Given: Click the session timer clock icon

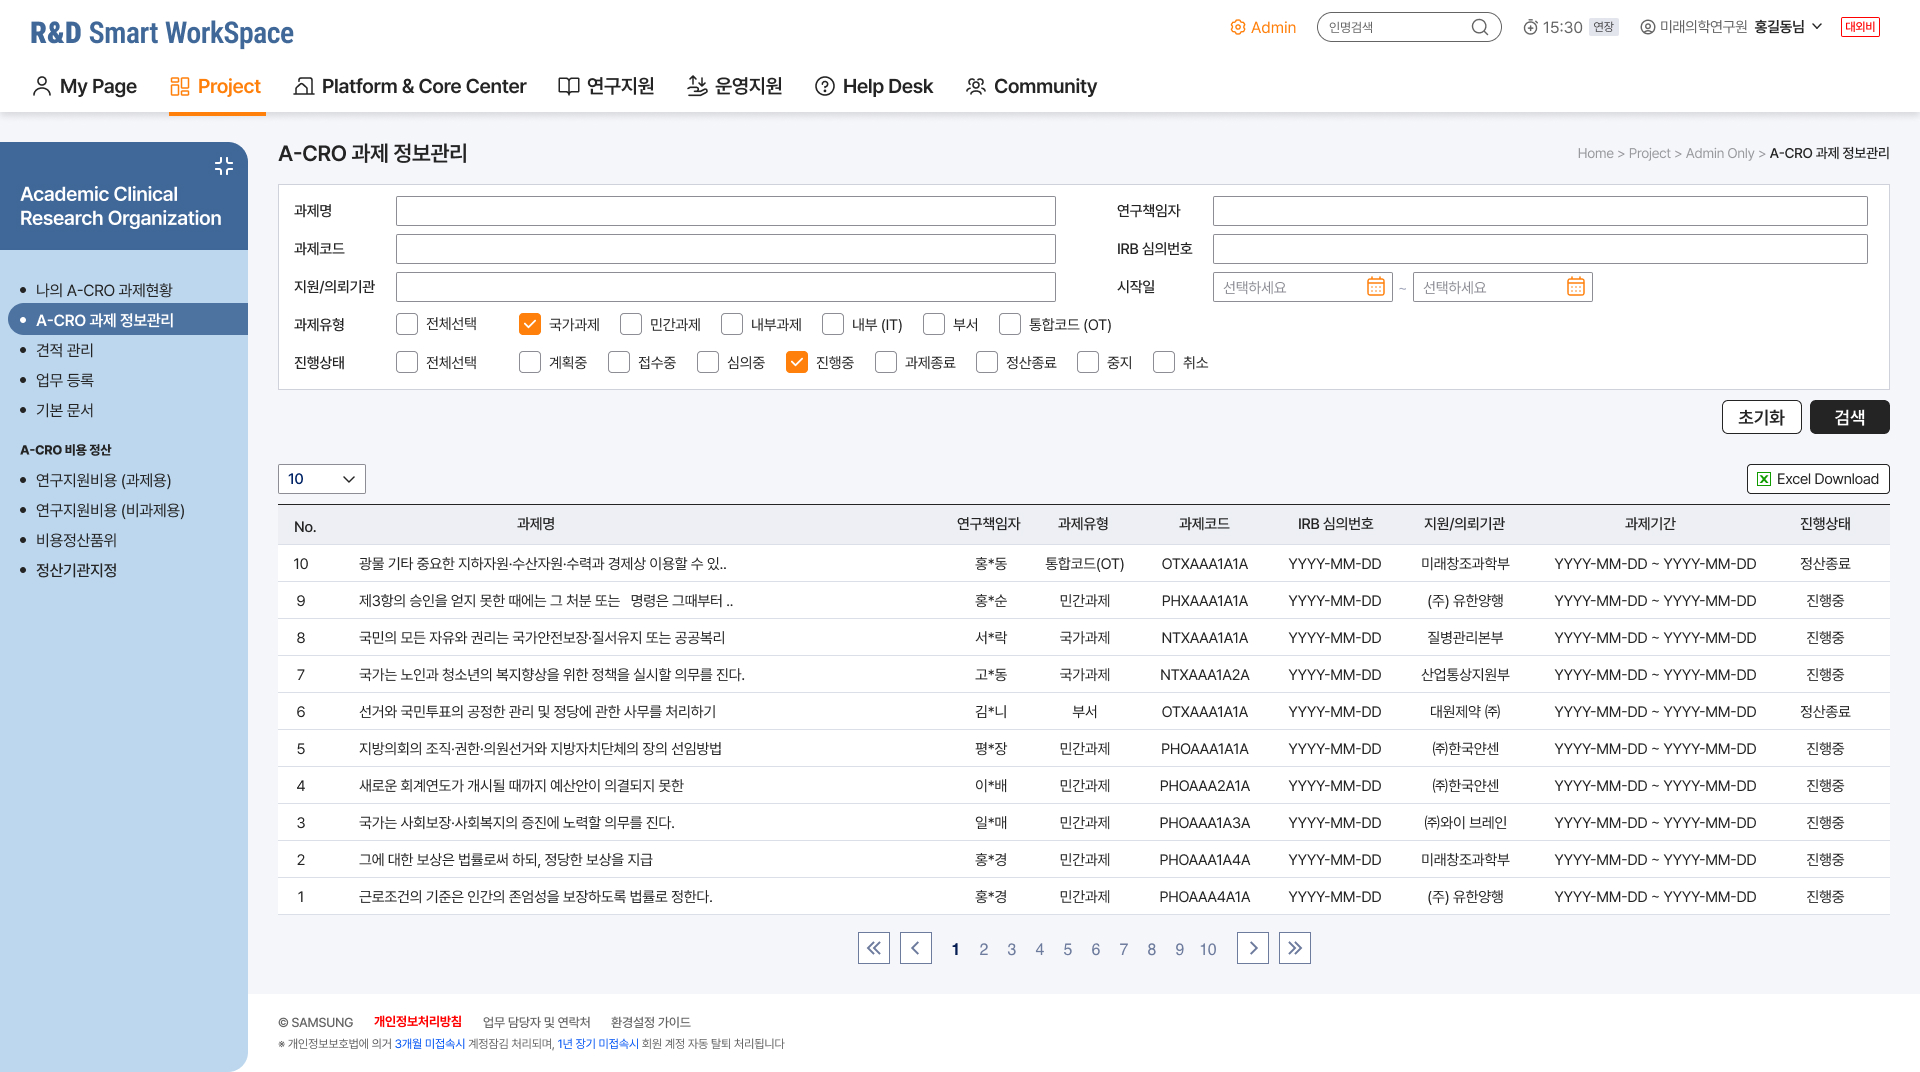Looking at the screenshot, I should coord(1530,27).
